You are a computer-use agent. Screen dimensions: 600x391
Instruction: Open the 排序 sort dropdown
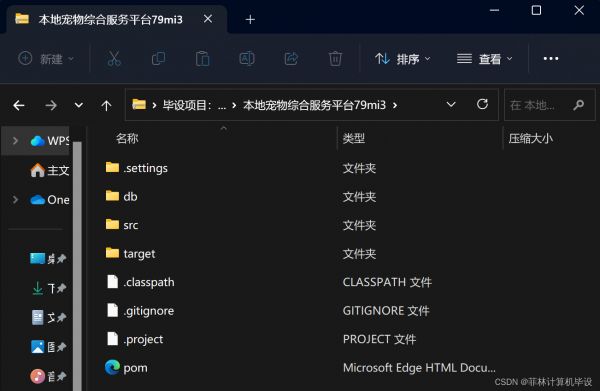(403, 59)
